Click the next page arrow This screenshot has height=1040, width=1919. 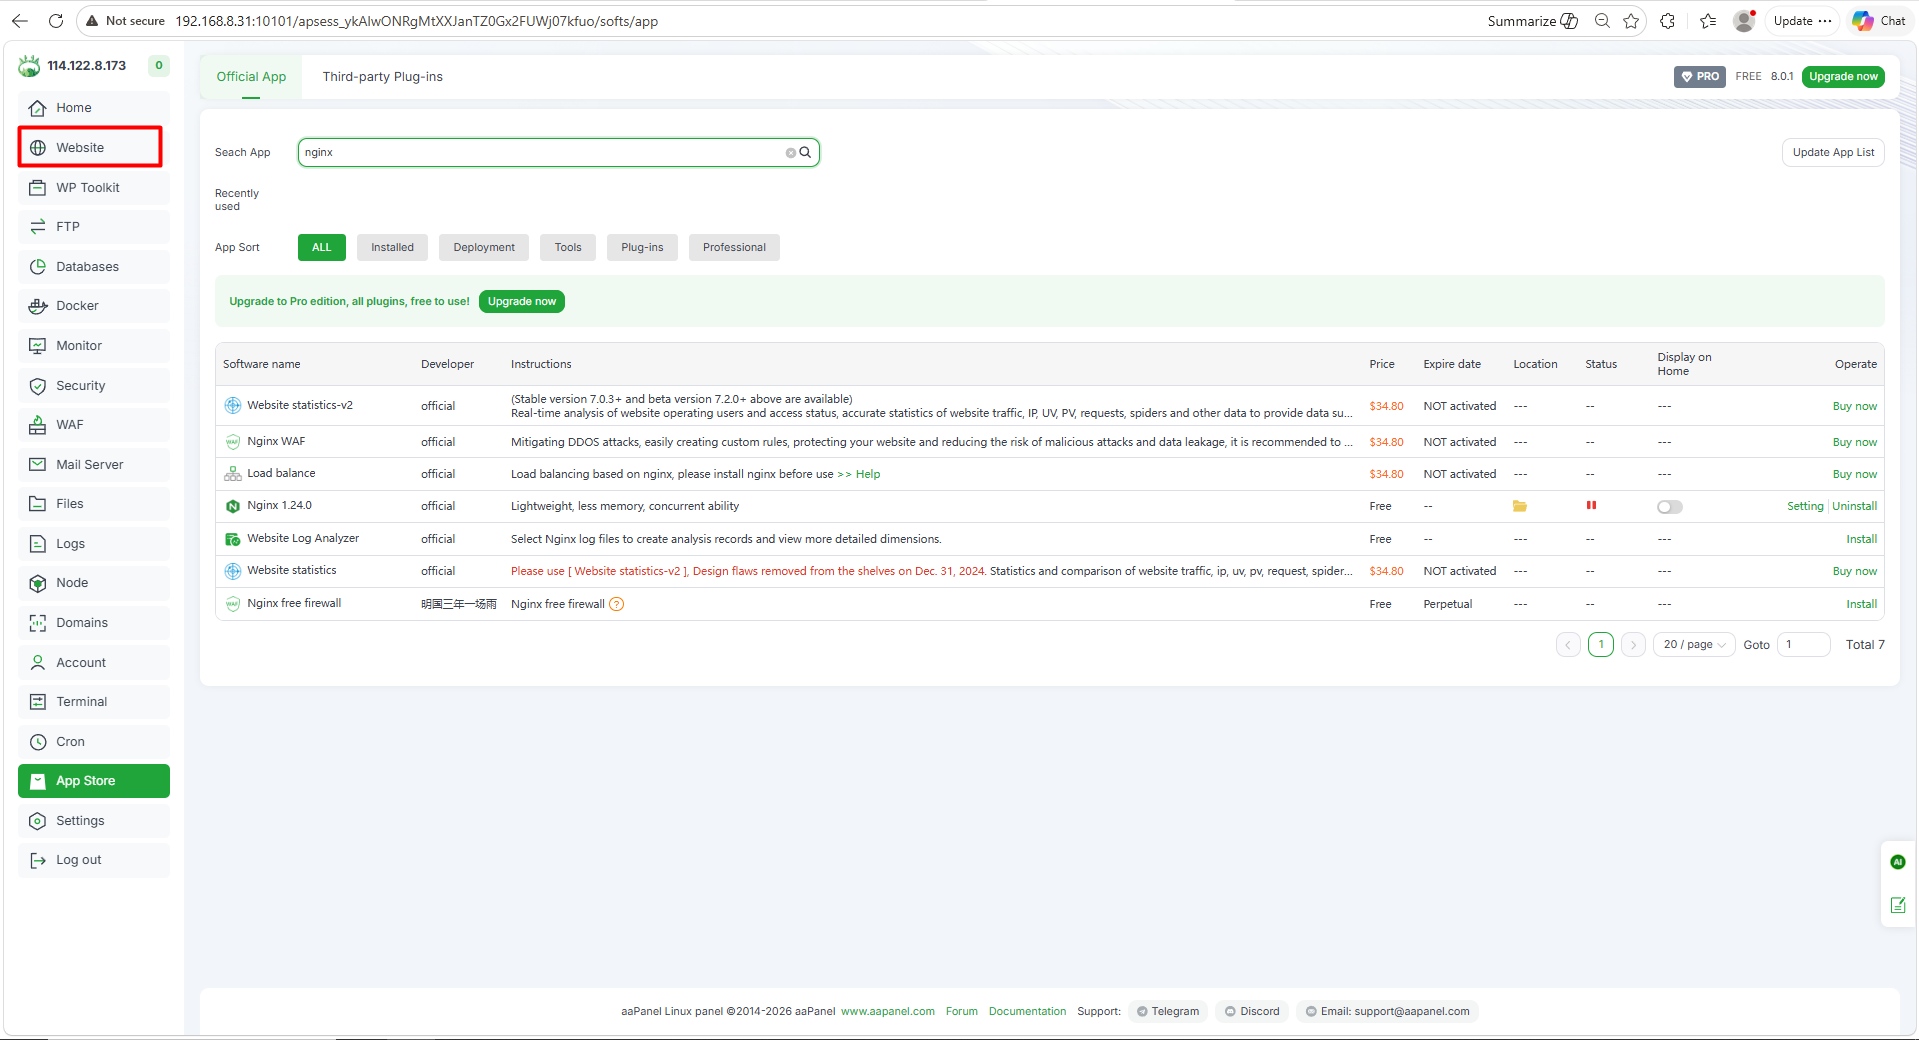tap(1633, 645)
